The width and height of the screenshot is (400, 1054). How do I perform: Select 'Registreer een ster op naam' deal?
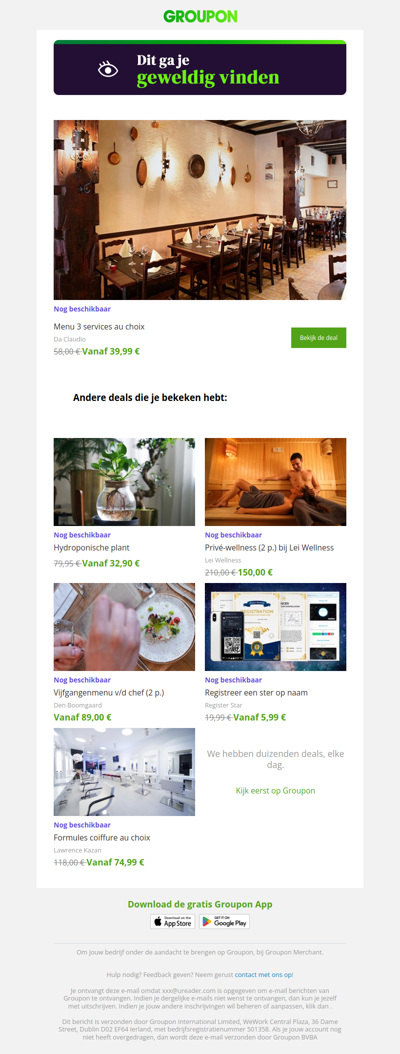256,692
